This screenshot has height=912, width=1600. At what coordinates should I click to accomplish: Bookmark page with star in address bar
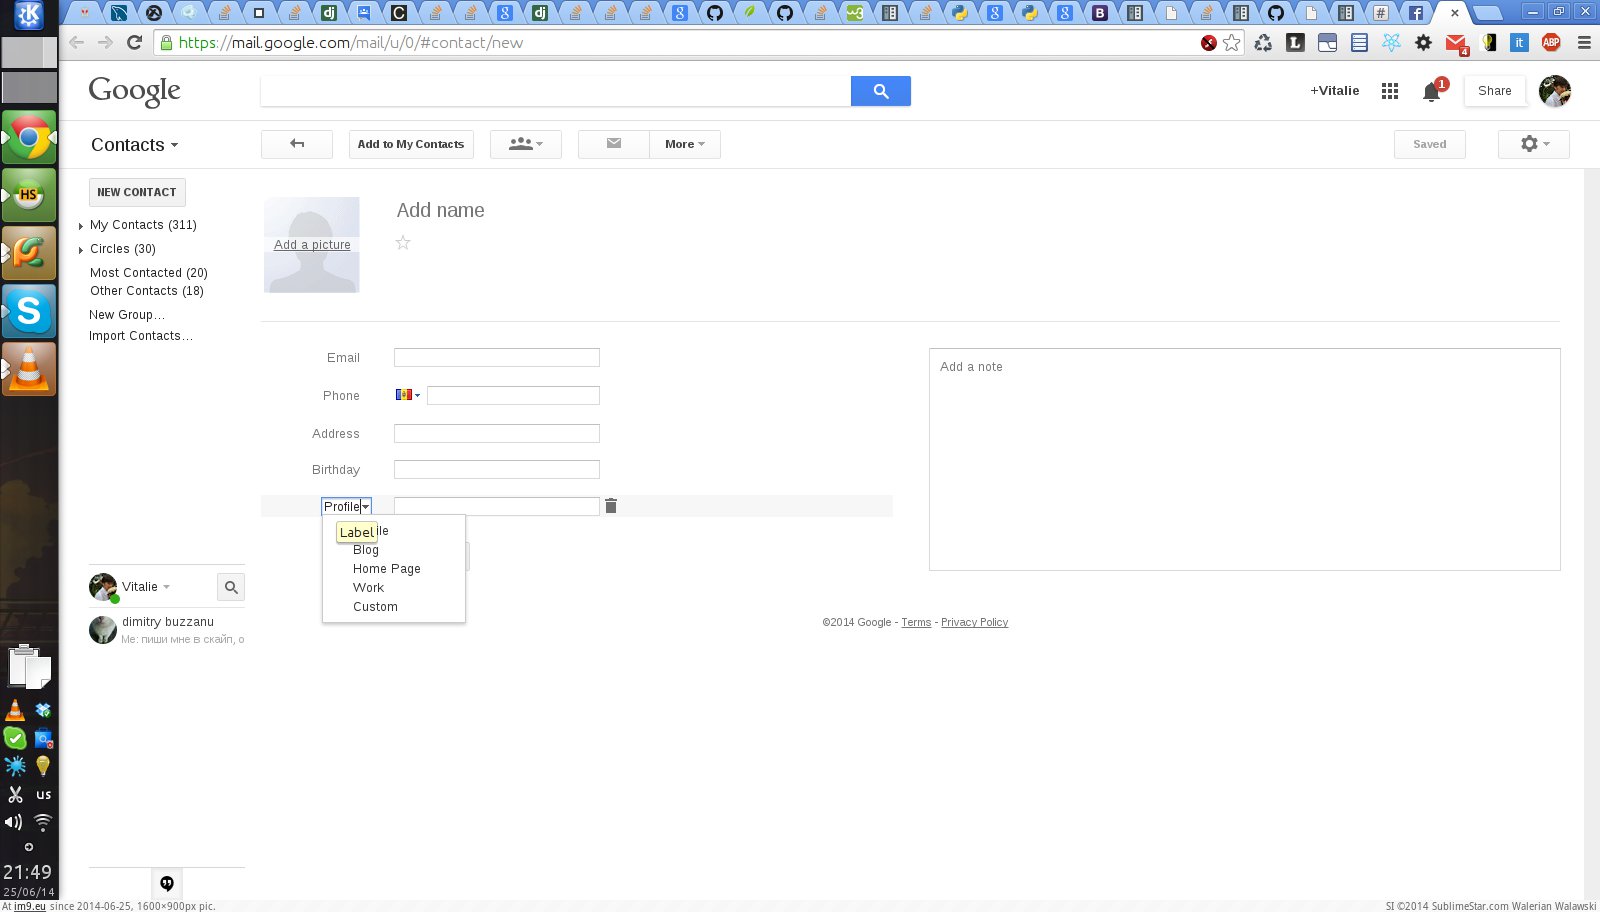pyautogui.click(x=1232, y=43)
